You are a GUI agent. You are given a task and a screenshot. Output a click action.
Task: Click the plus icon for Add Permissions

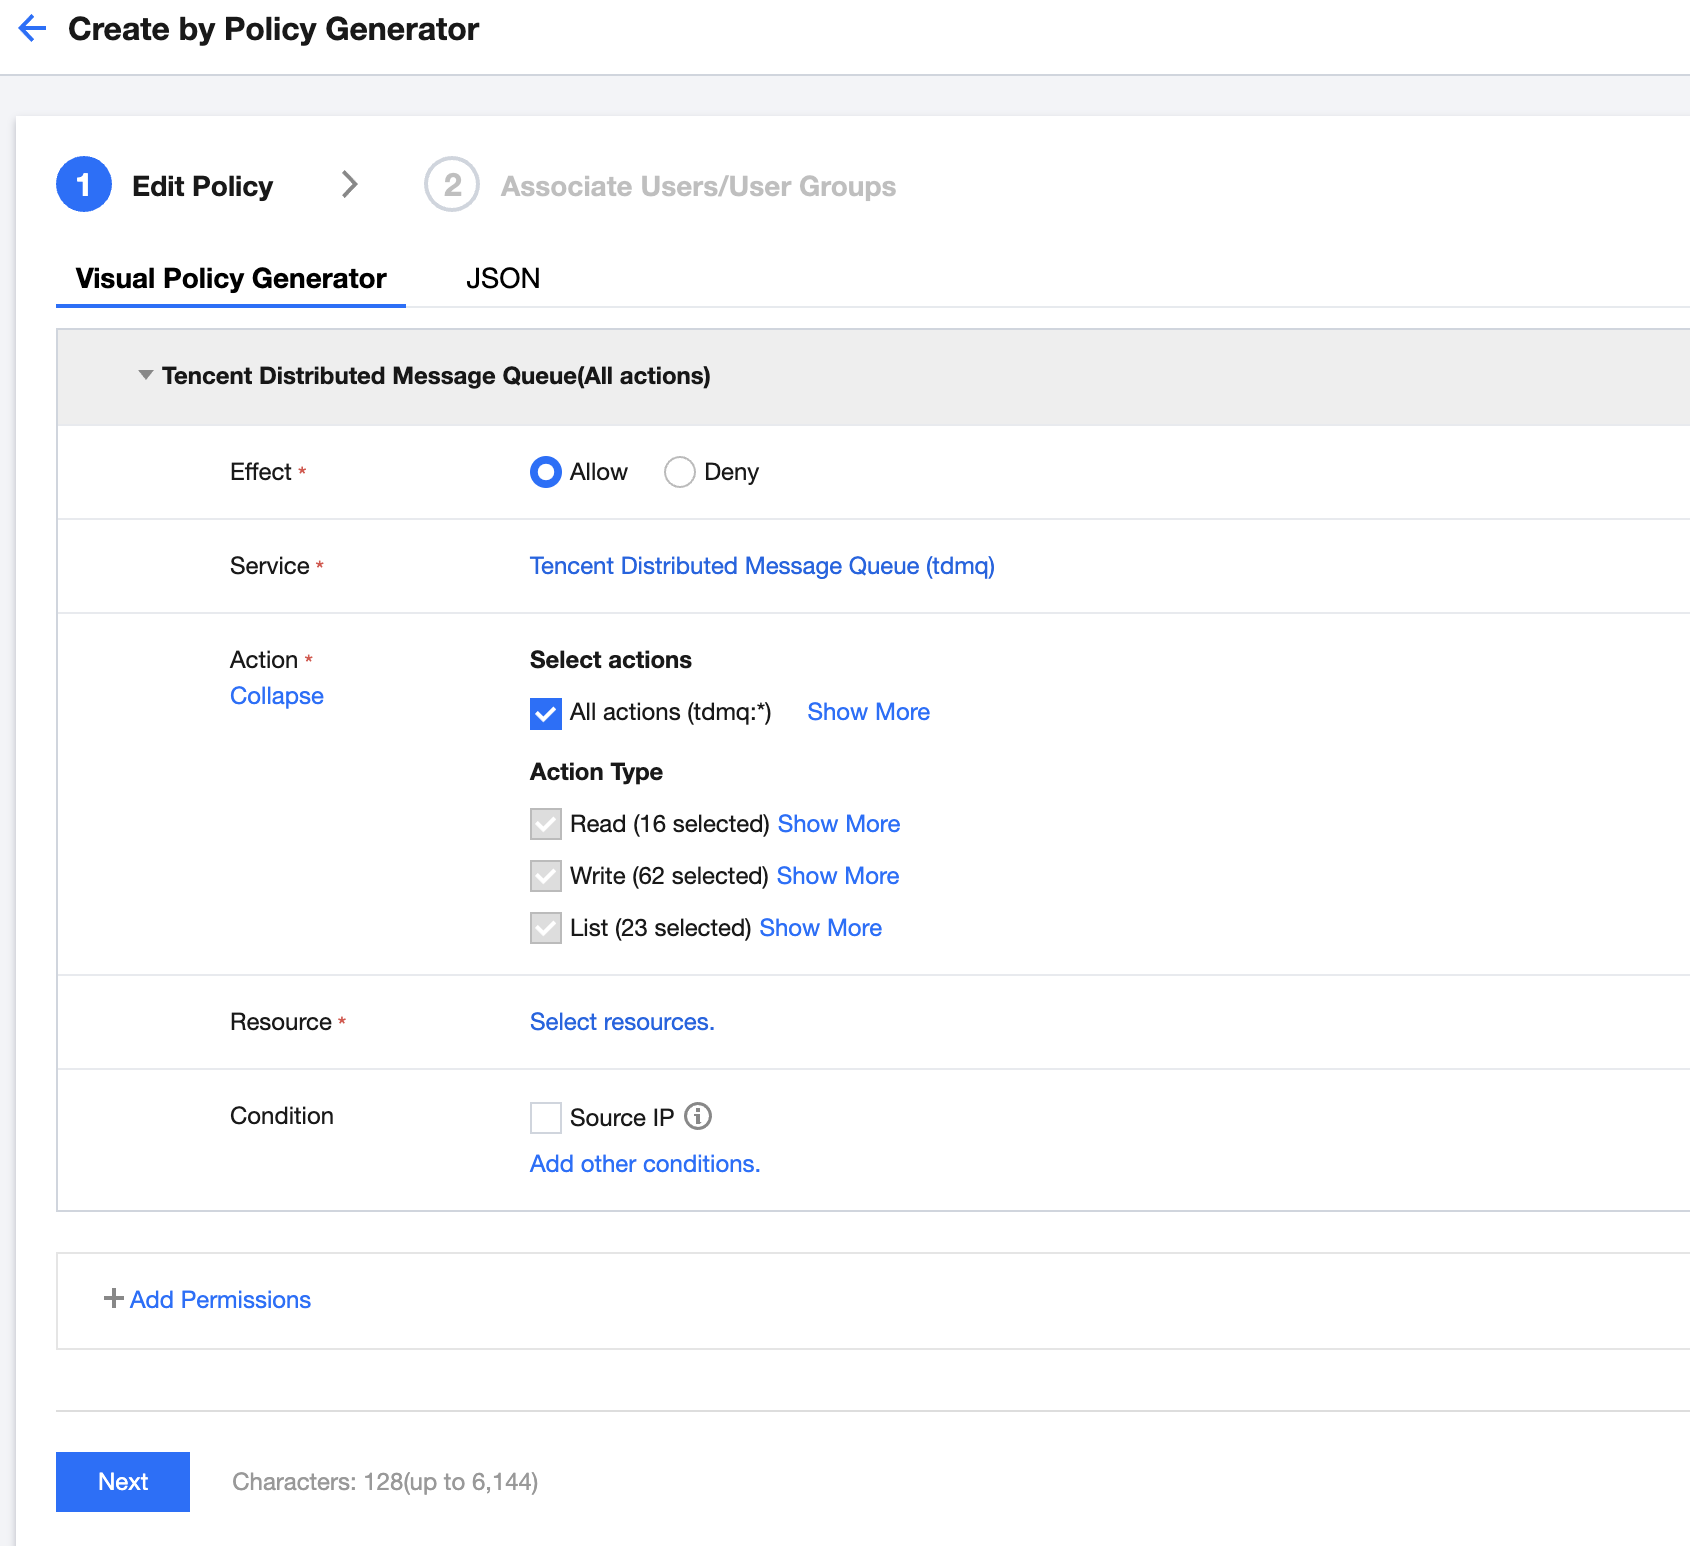pyautogui.click(x=114, y=1298)
